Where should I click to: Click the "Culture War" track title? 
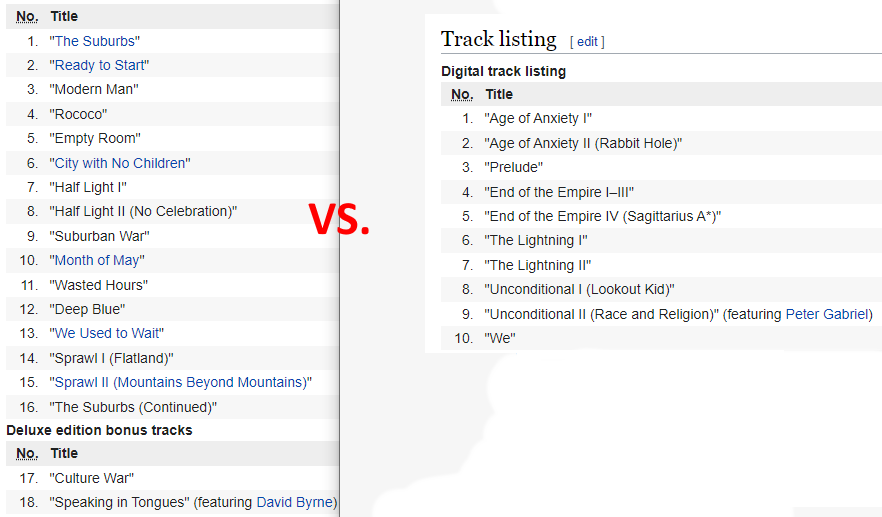92,478
